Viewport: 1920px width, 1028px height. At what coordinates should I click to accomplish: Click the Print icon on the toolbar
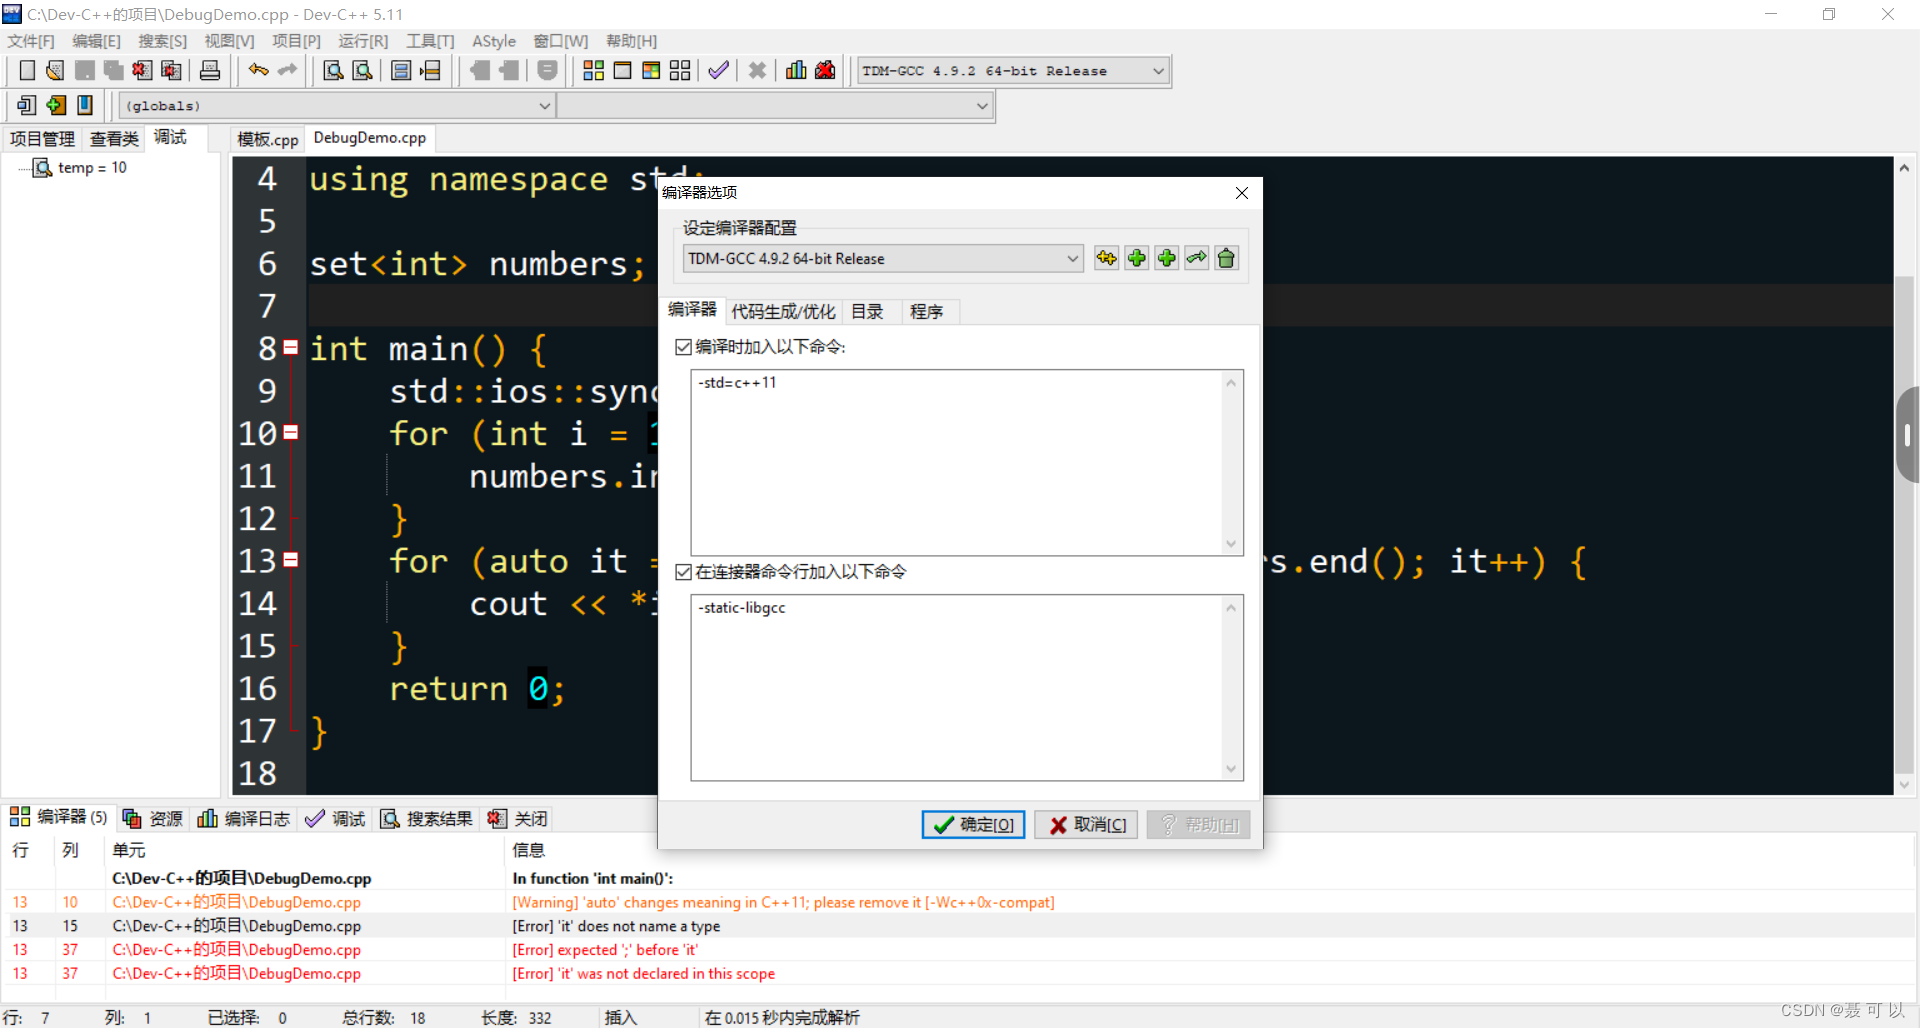pyautogui.click(x=209, y=70)
